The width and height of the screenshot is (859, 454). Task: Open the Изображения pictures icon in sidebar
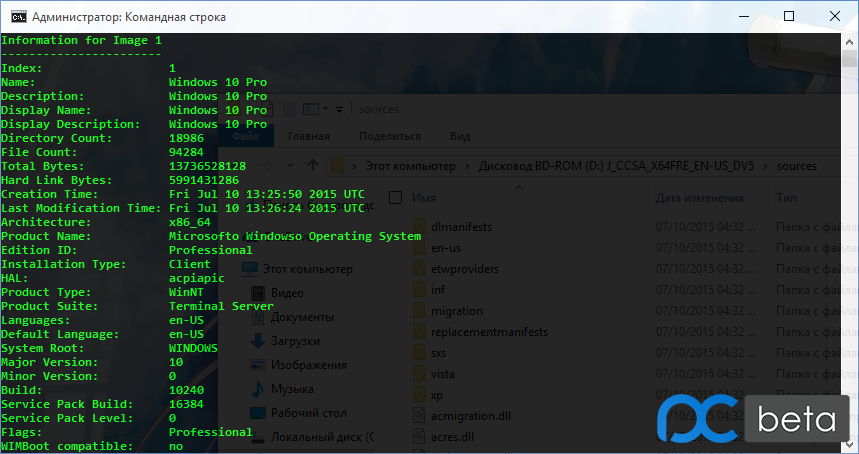[x=257, y=365]
